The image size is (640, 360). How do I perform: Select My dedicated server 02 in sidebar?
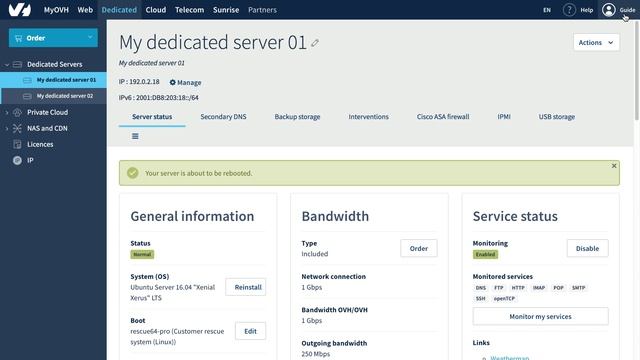pos(53,96)
